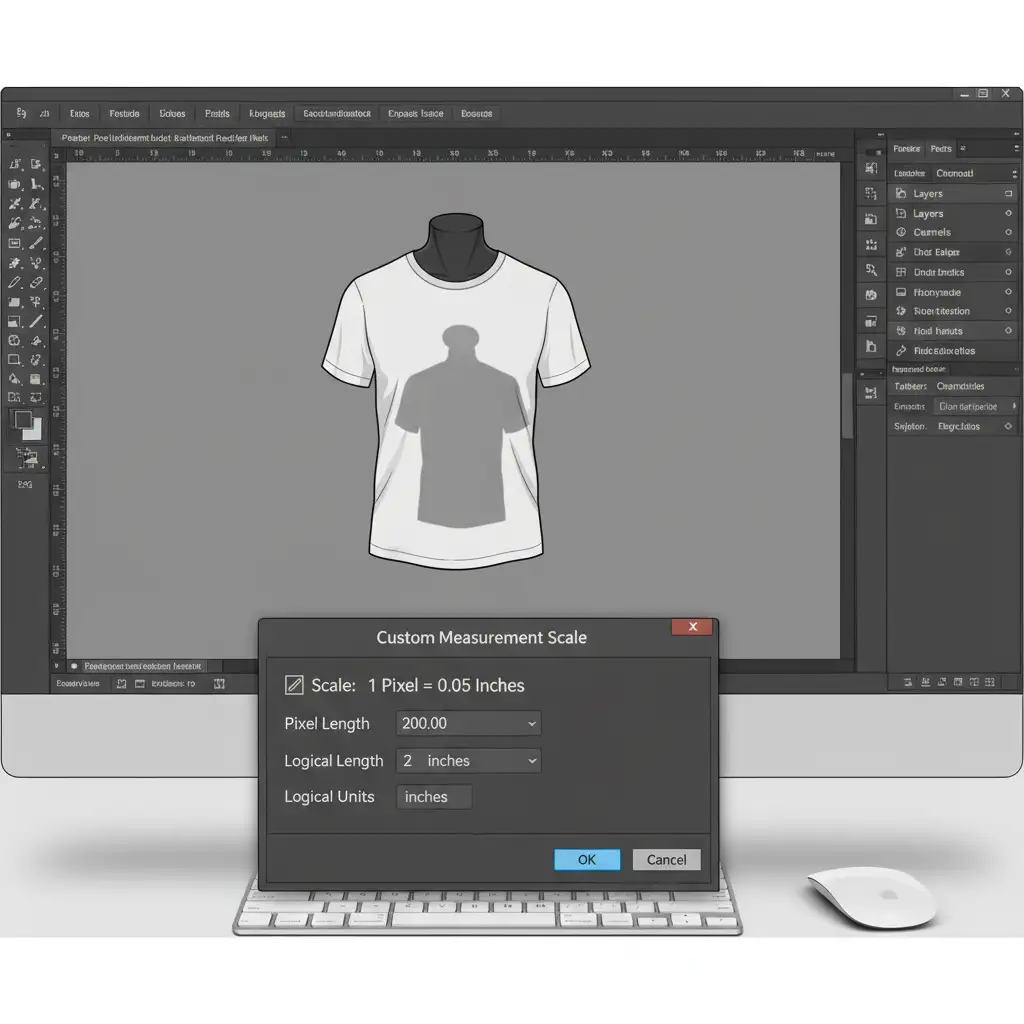Toggle the circle indicator on Channels row
Viewport: 1024px width, 1024px height.
click(1008, 233)
